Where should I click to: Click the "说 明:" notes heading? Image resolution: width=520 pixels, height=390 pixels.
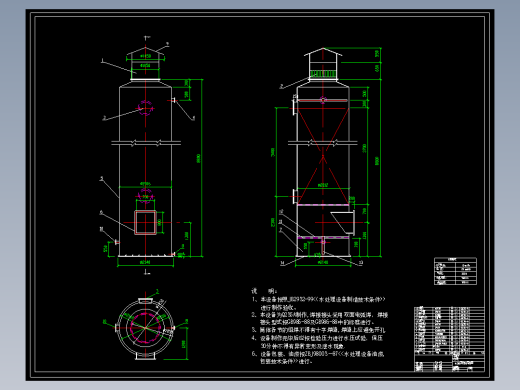[264, 291]
